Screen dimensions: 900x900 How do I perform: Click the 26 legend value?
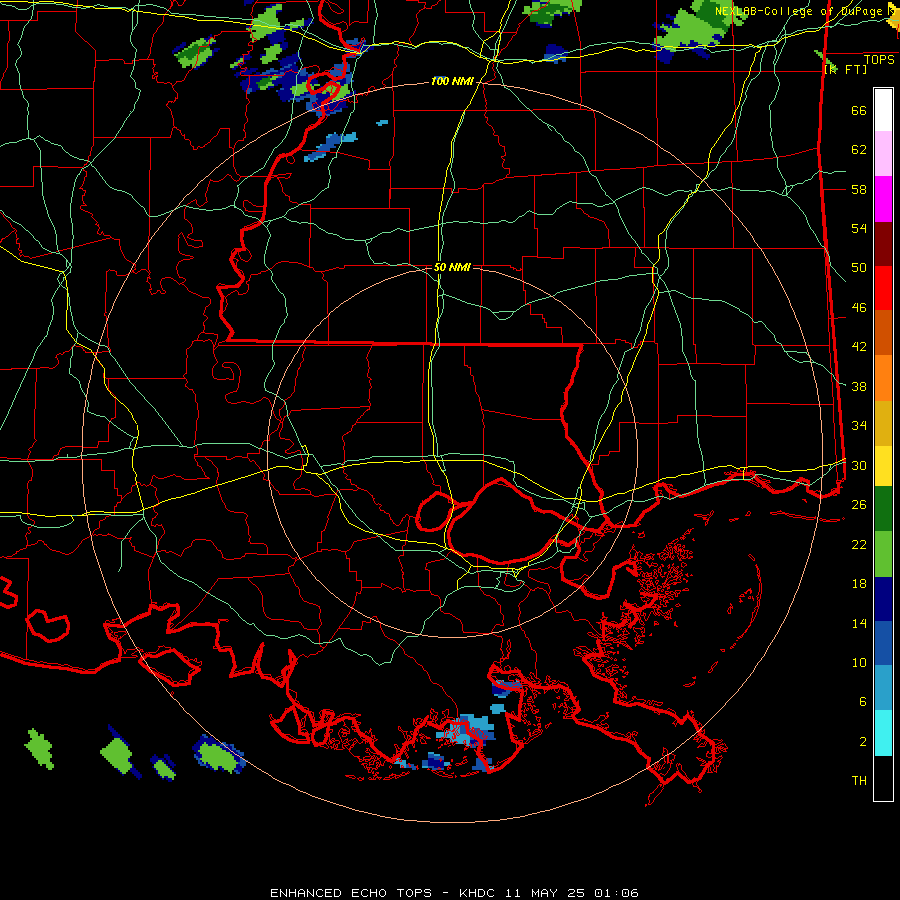(x=859, y=505)
